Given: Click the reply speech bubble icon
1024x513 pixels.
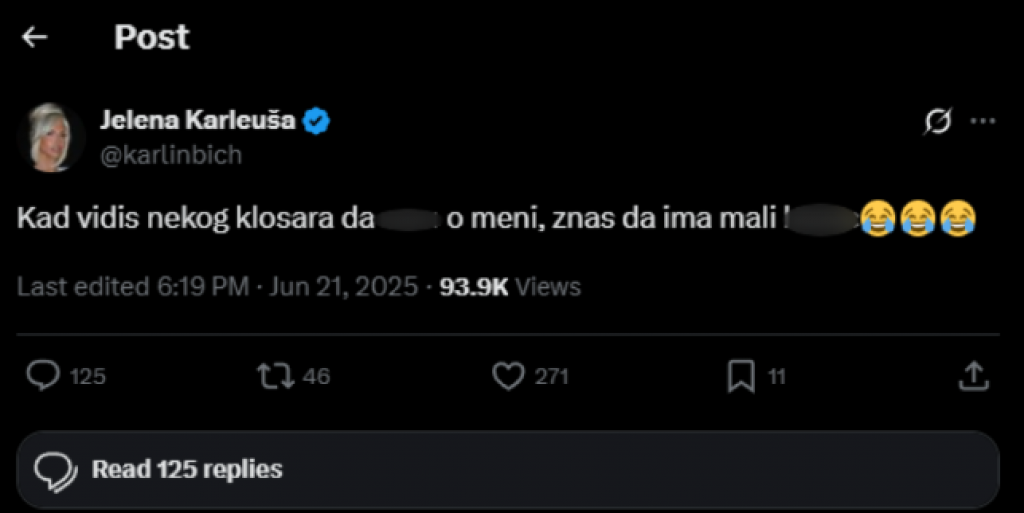Looking at the screenshot, I should click(x=42, y=376).
